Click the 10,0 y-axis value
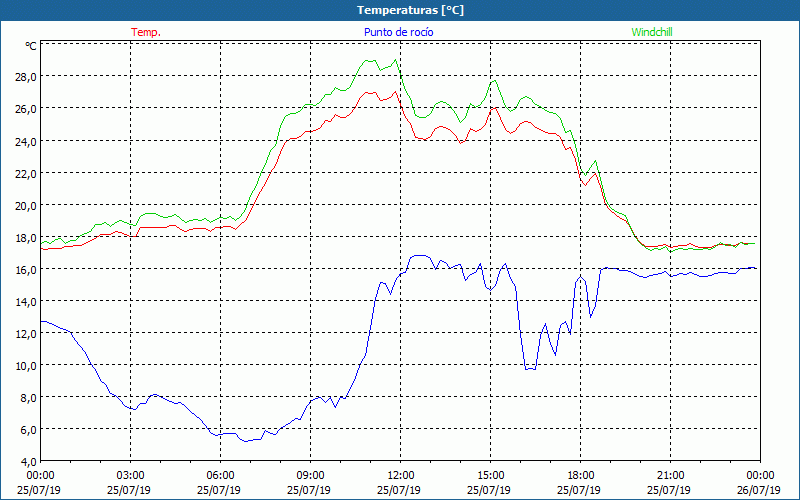 pos(27,365)
